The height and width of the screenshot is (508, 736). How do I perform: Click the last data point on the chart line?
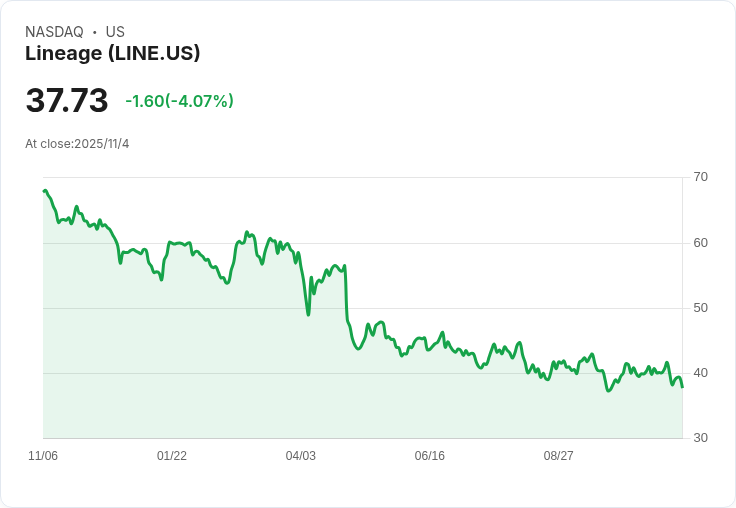[682, 387]
